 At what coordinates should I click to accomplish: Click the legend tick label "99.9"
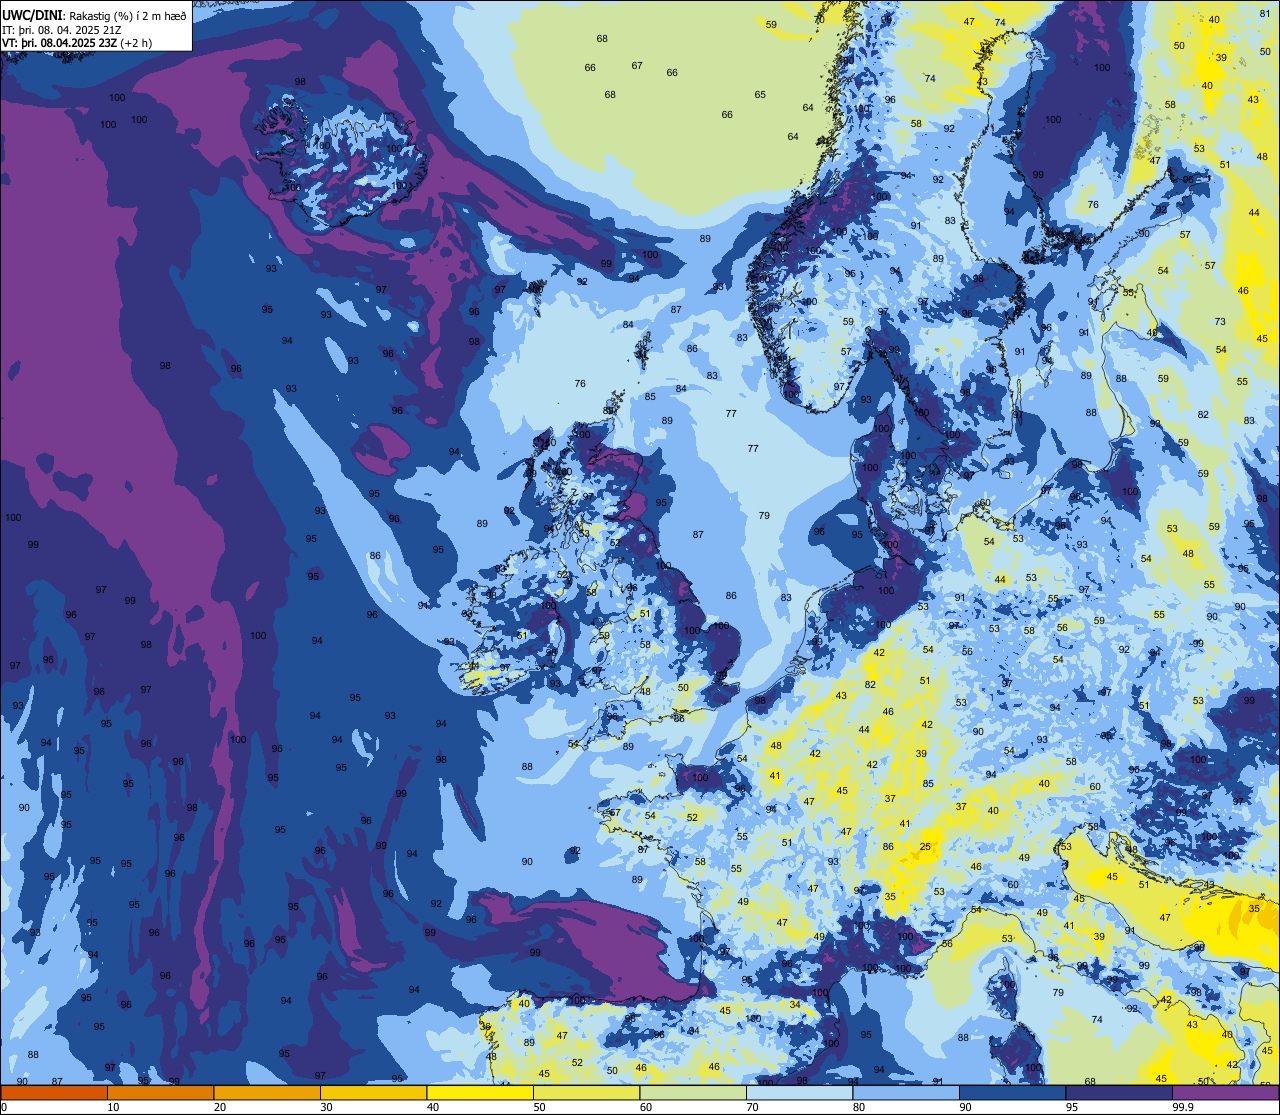pyautogui.click(x=1183, y=1107)
